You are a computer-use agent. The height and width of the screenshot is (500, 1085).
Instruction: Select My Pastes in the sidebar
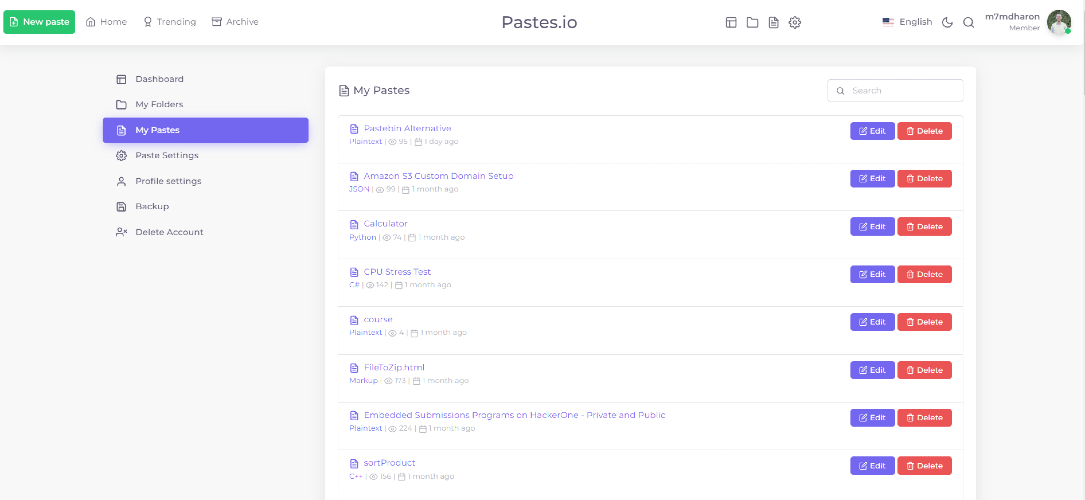coord(206,130)
